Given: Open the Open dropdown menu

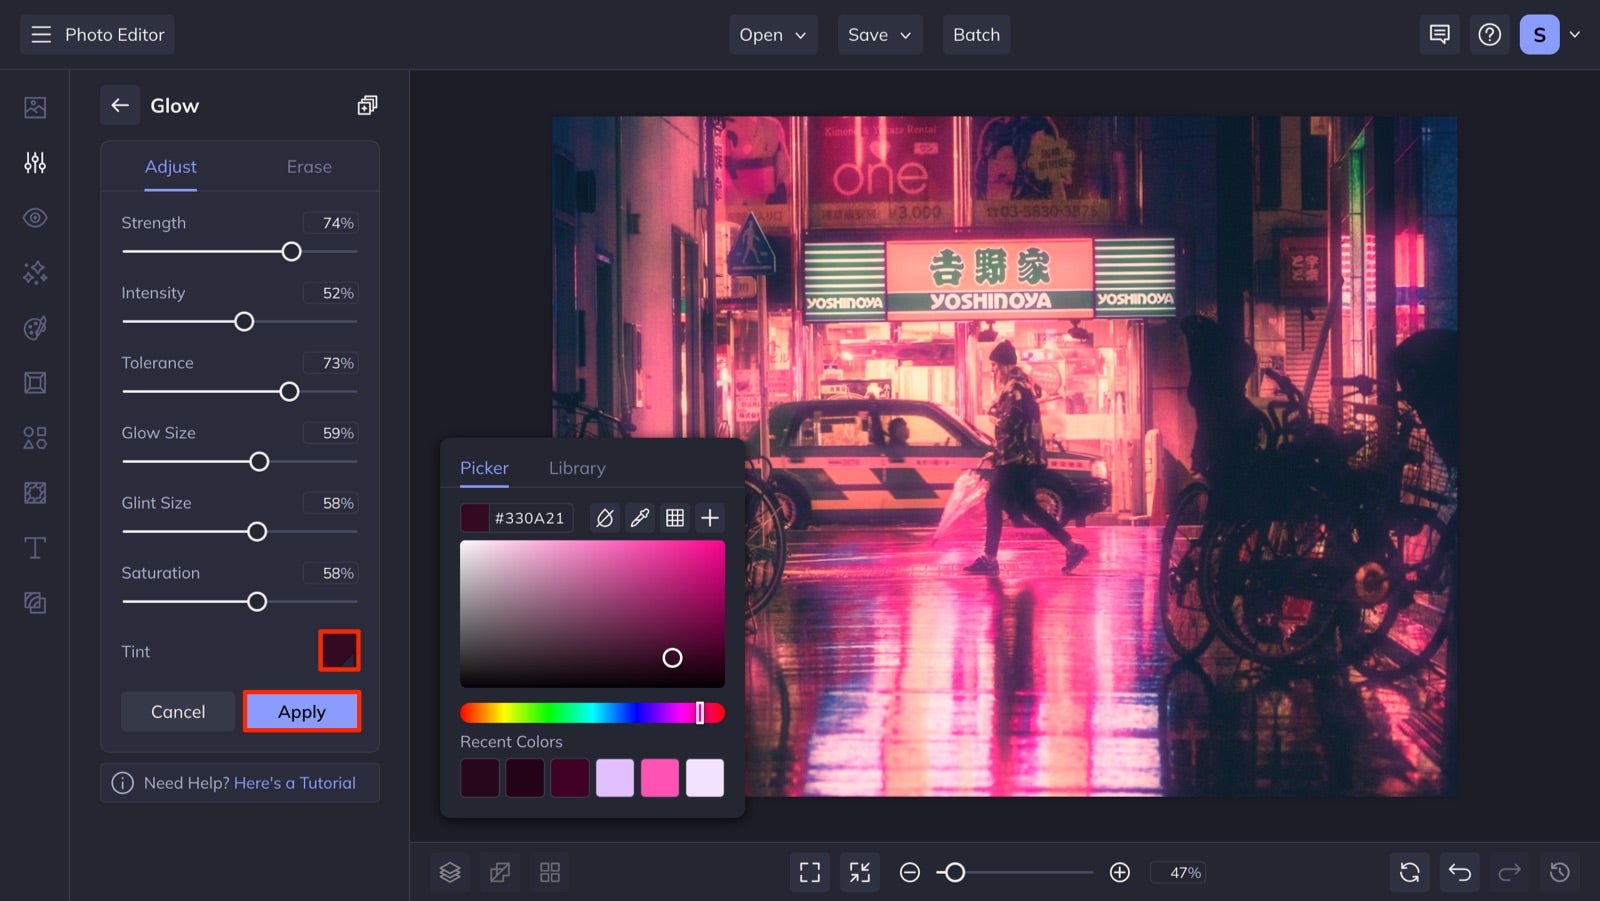Looking at the screenshot, I should tap(772, 34).
